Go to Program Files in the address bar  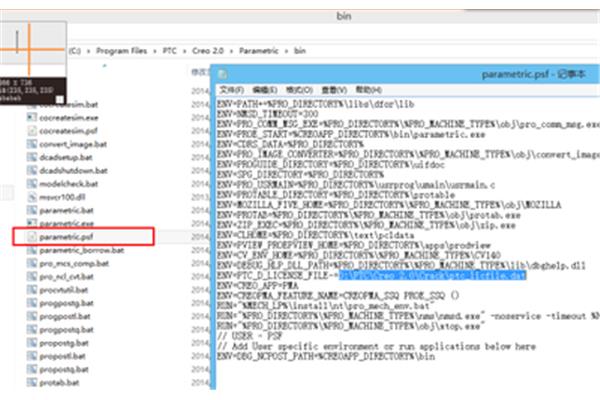(x=121, y=51)
